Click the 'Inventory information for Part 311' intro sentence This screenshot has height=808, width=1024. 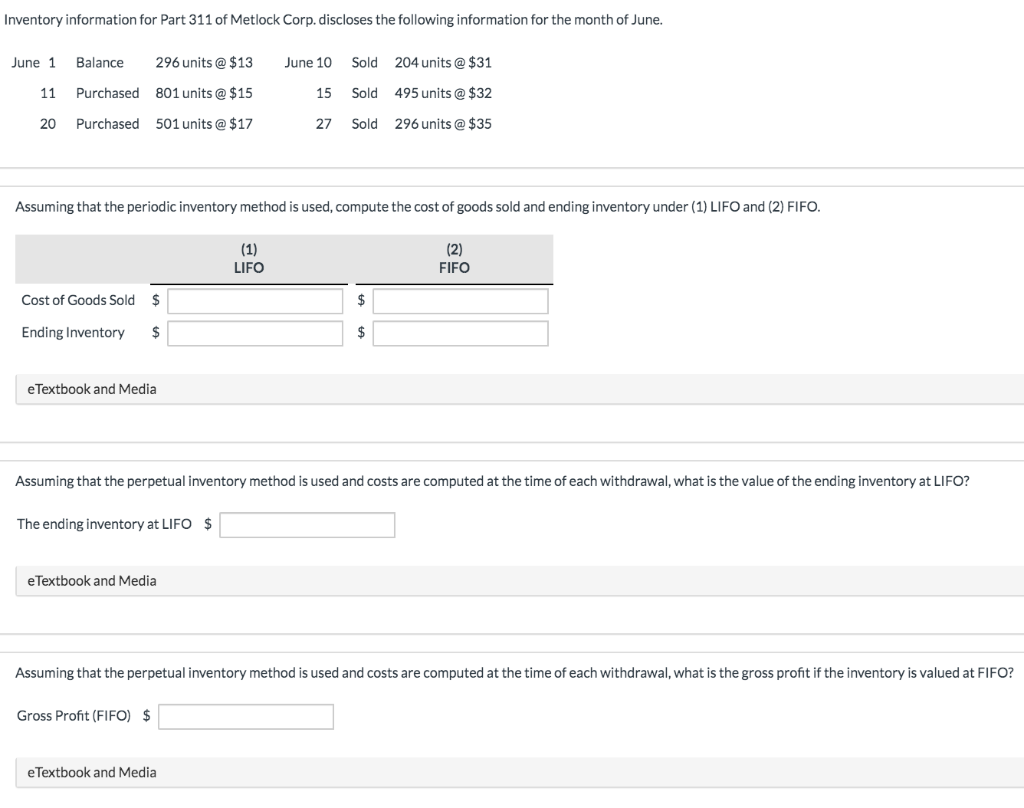[333, 20]
